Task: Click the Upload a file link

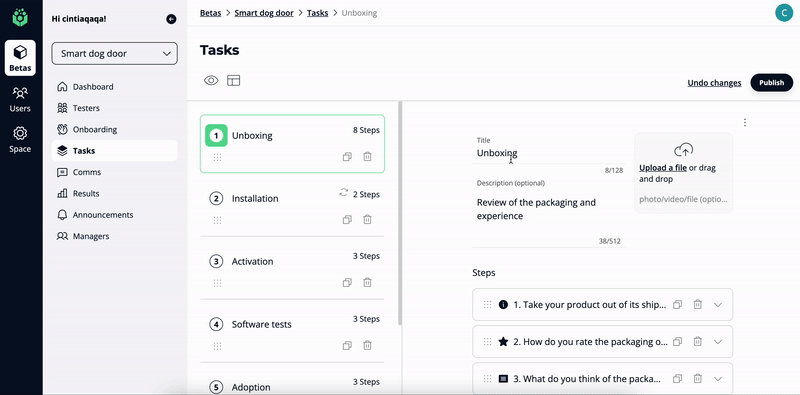Action: click(663, 168)
